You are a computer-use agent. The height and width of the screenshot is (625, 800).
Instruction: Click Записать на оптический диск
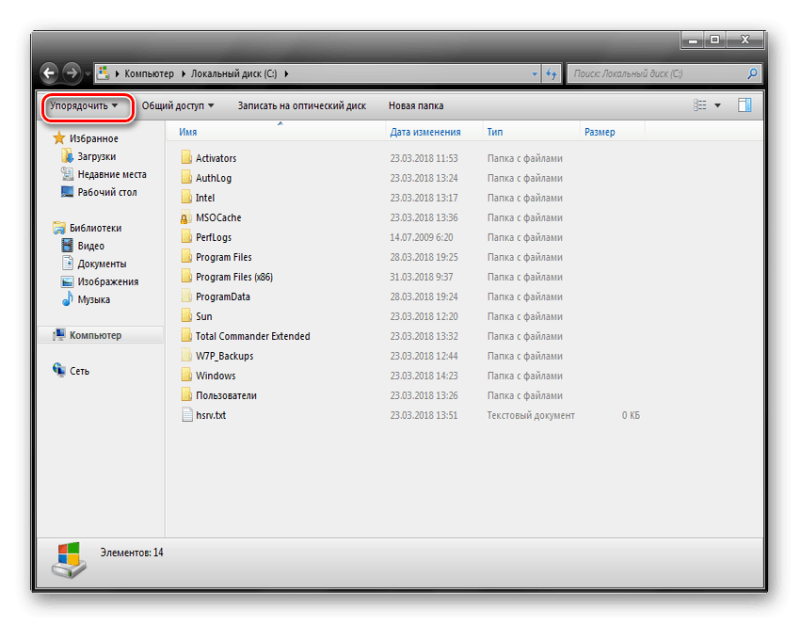[301, 105]
